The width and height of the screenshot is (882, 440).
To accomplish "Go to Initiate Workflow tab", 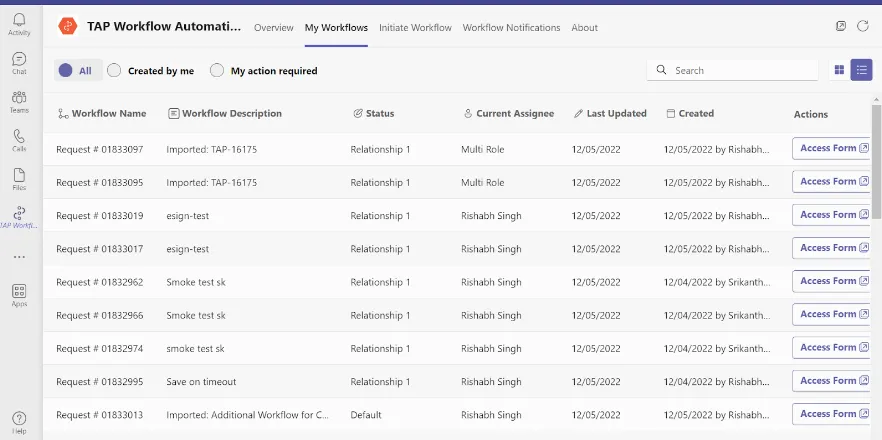I will [x=415, y=28].
